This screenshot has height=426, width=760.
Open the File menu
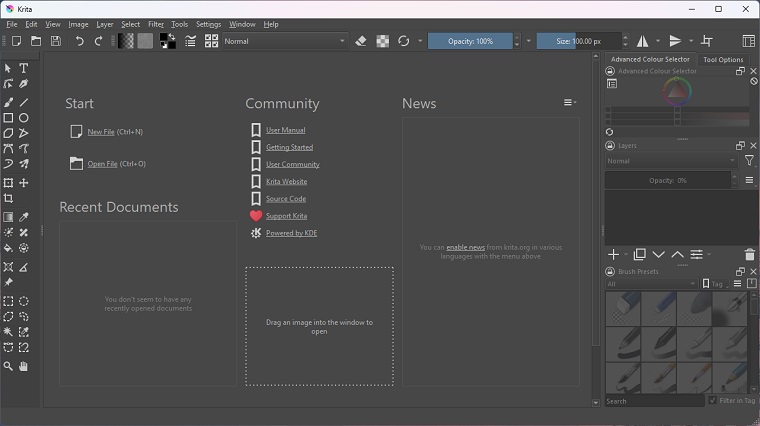(12, 24)
